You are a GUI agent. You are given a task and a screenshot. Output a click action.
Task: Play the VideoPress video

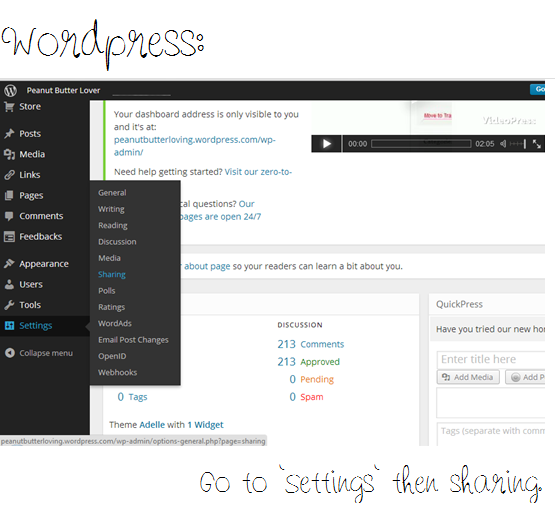point(326,144)
